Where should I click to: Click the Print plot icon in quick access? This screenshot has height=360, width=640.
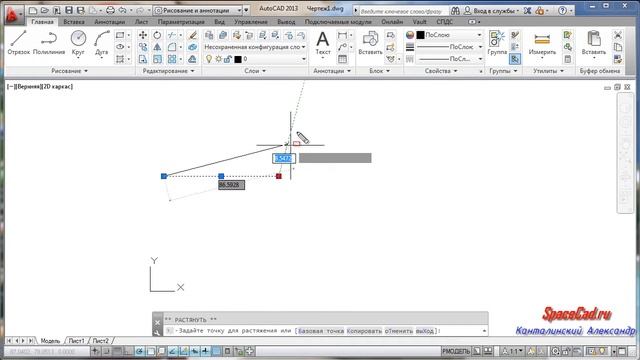point(110,10)
